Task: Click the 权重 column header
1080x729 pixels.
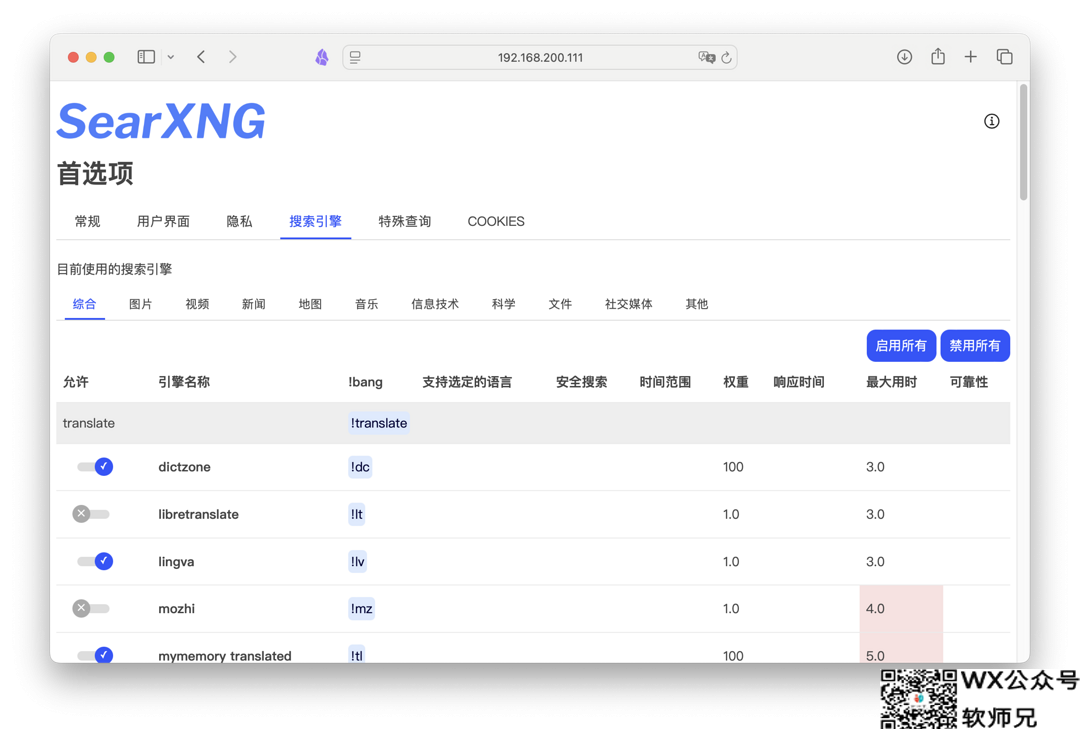Action: [736, 382]
